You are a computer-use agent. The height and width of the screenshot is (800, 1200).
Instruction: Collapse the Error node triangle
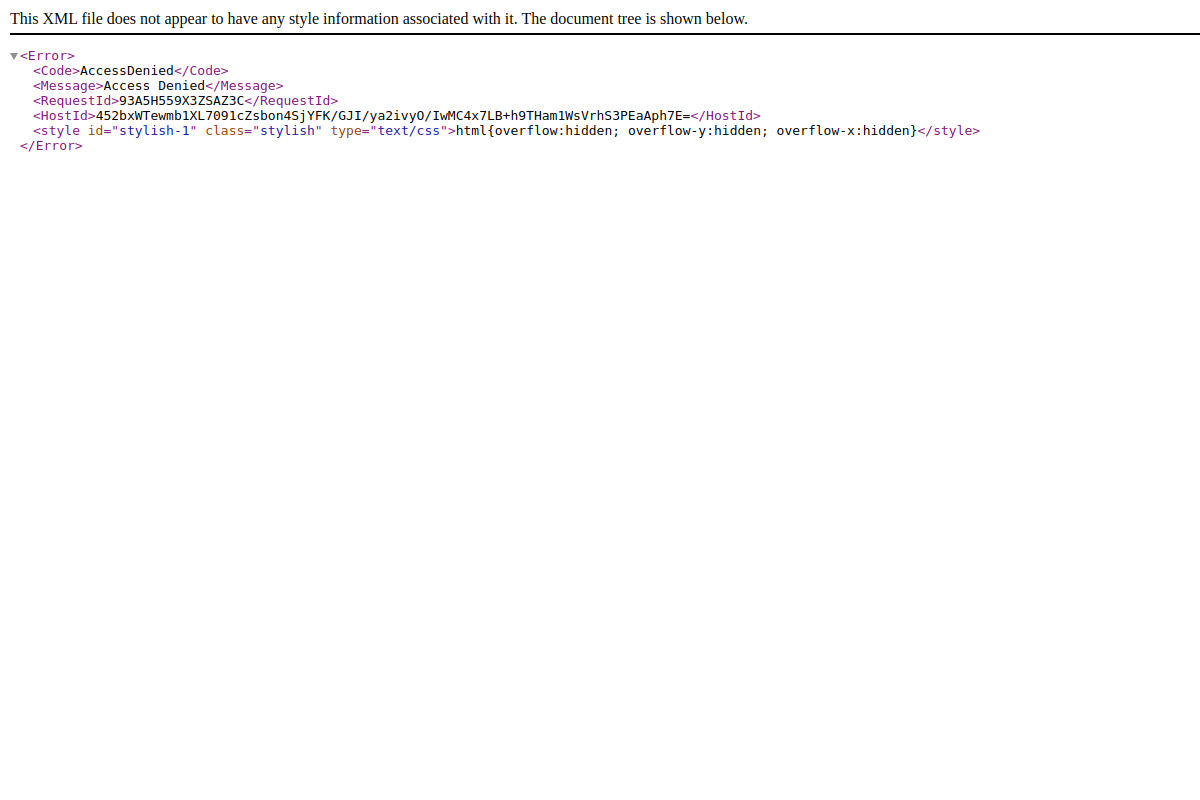coord(14,56)
